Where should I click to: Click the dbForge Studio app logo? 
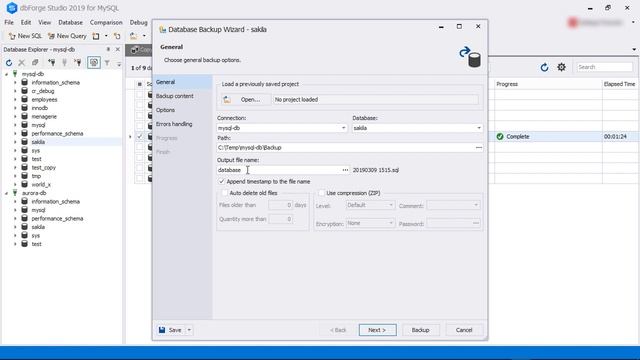tap(12, 8)
